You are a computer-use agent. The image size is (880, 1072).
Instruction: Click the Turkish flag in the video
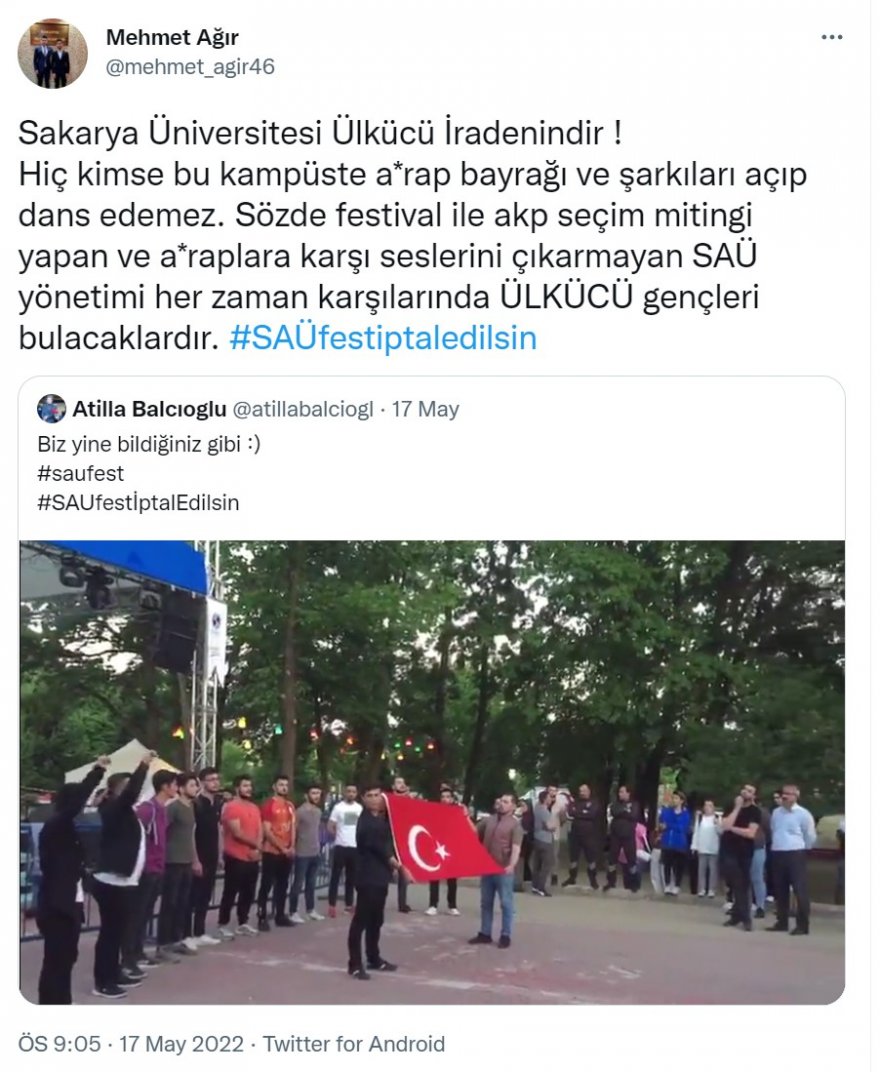[x=442, y=838]
